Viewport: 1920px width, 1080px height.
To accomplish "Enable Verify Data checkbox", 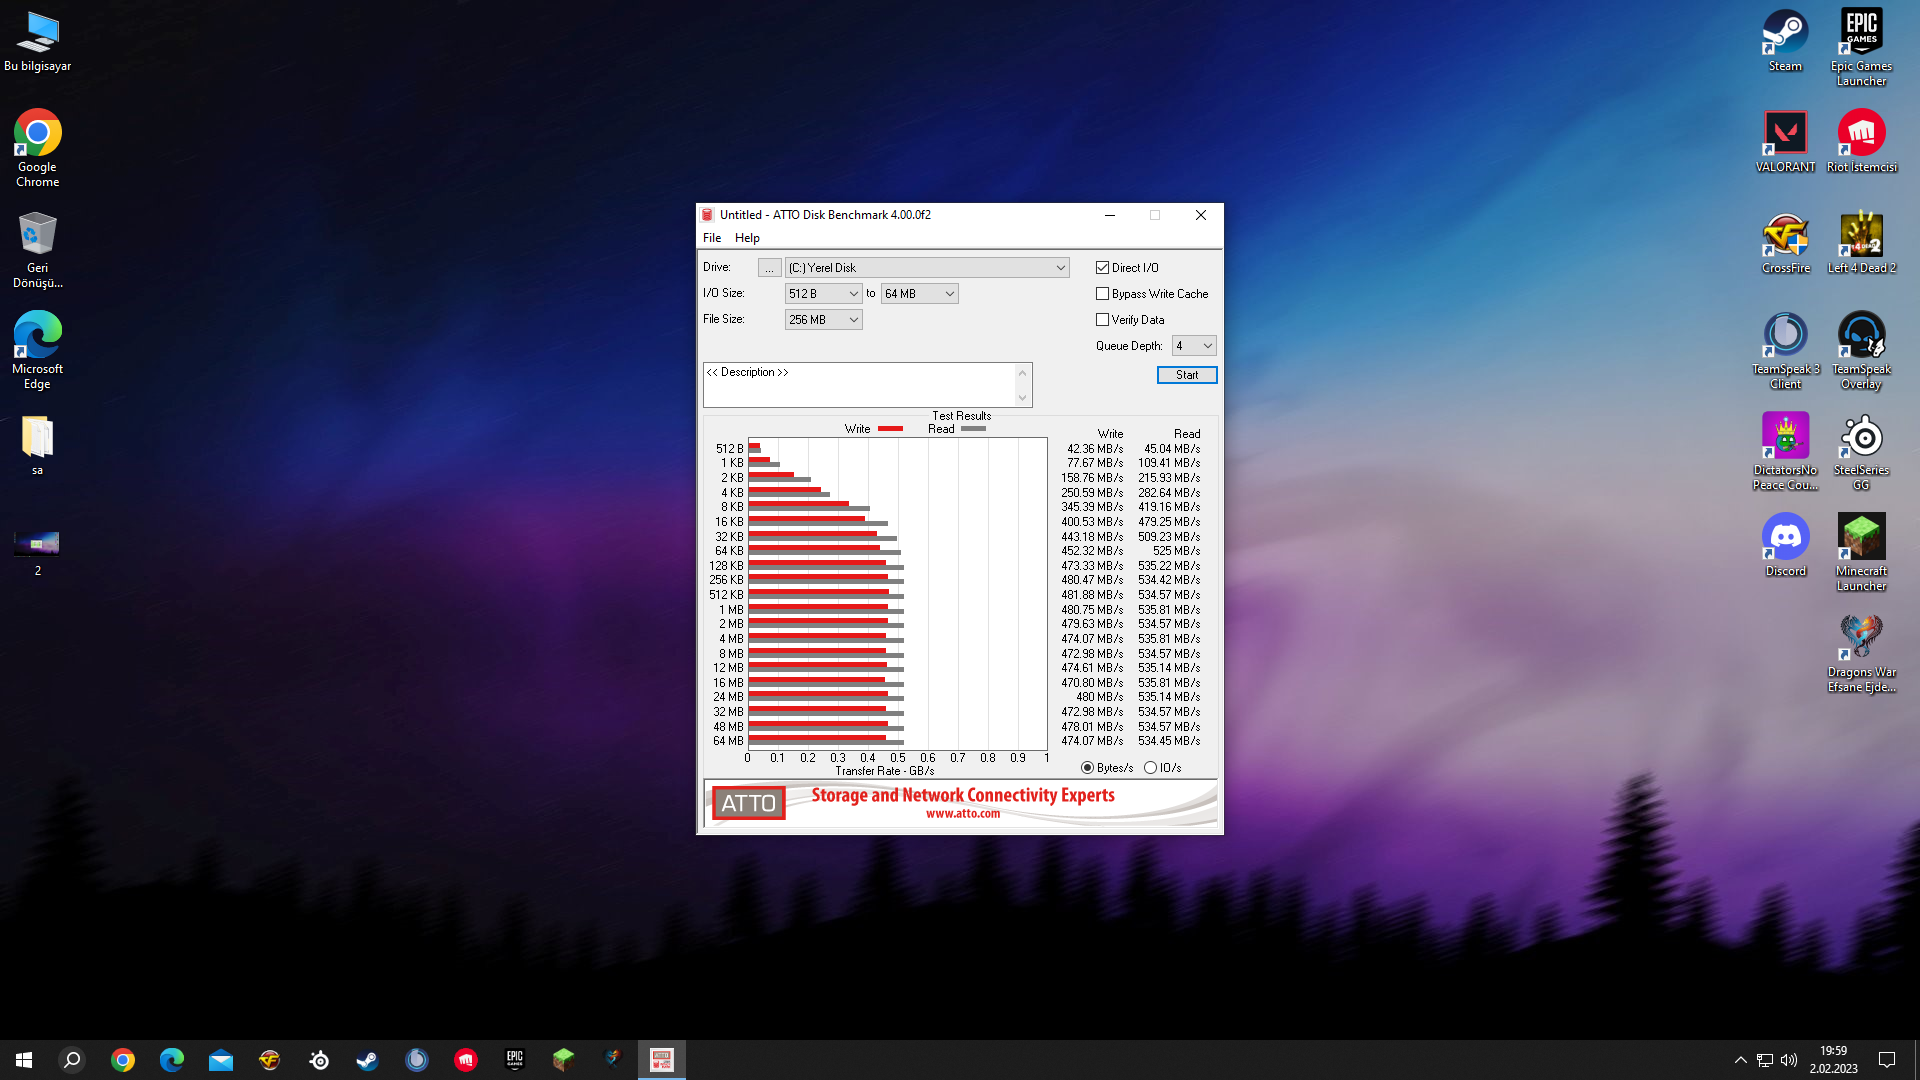I will click(1102, 320).
